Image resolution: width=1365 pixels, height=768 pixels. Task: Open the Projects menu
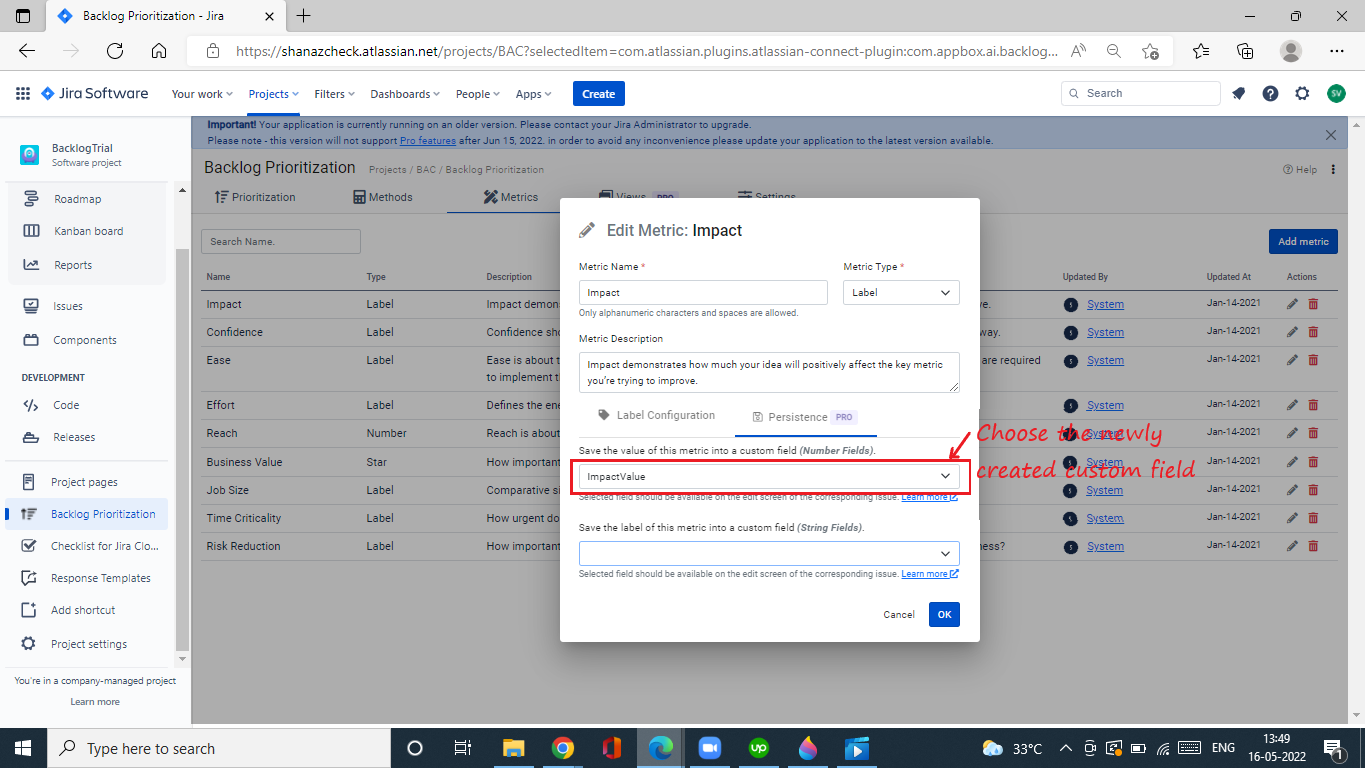(x=274, y=94)
